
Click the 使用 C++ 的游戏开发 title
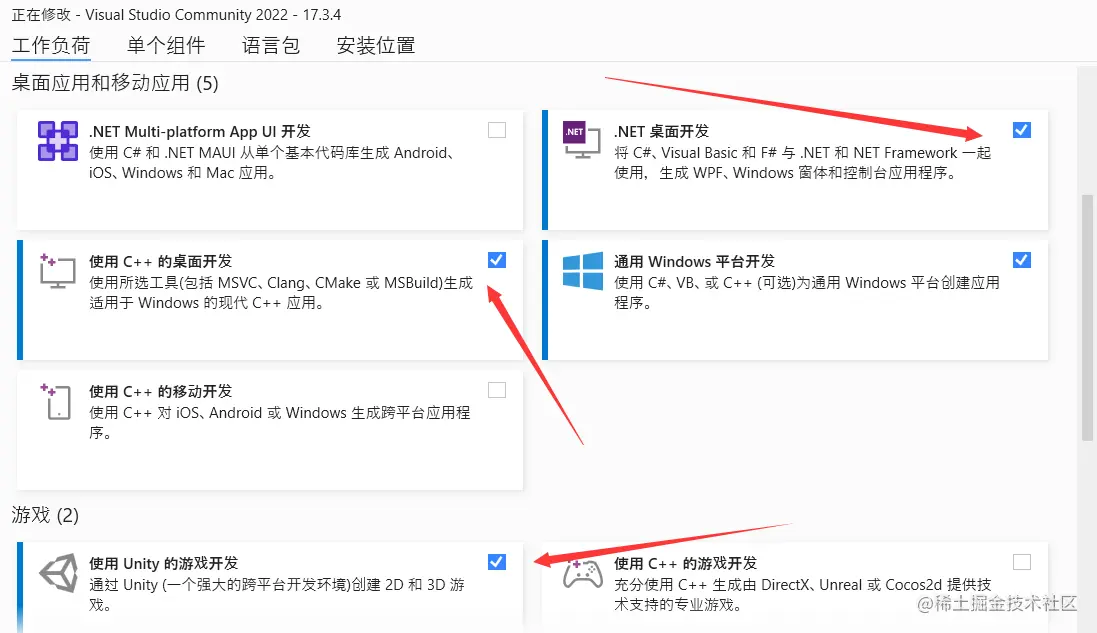685,564
